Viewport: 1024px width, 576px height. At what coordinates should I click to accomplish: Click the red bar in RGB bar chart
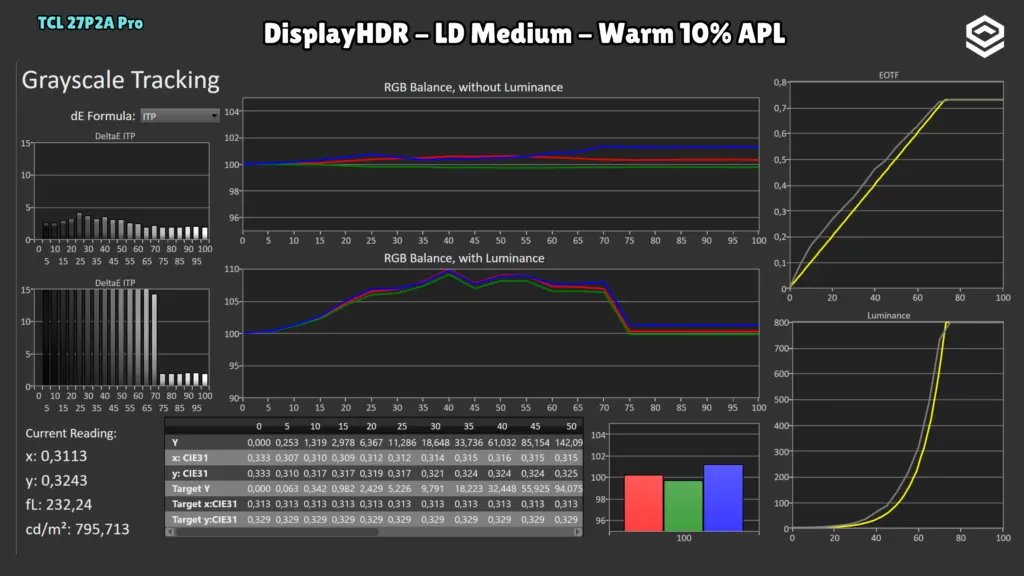point(643,503)
